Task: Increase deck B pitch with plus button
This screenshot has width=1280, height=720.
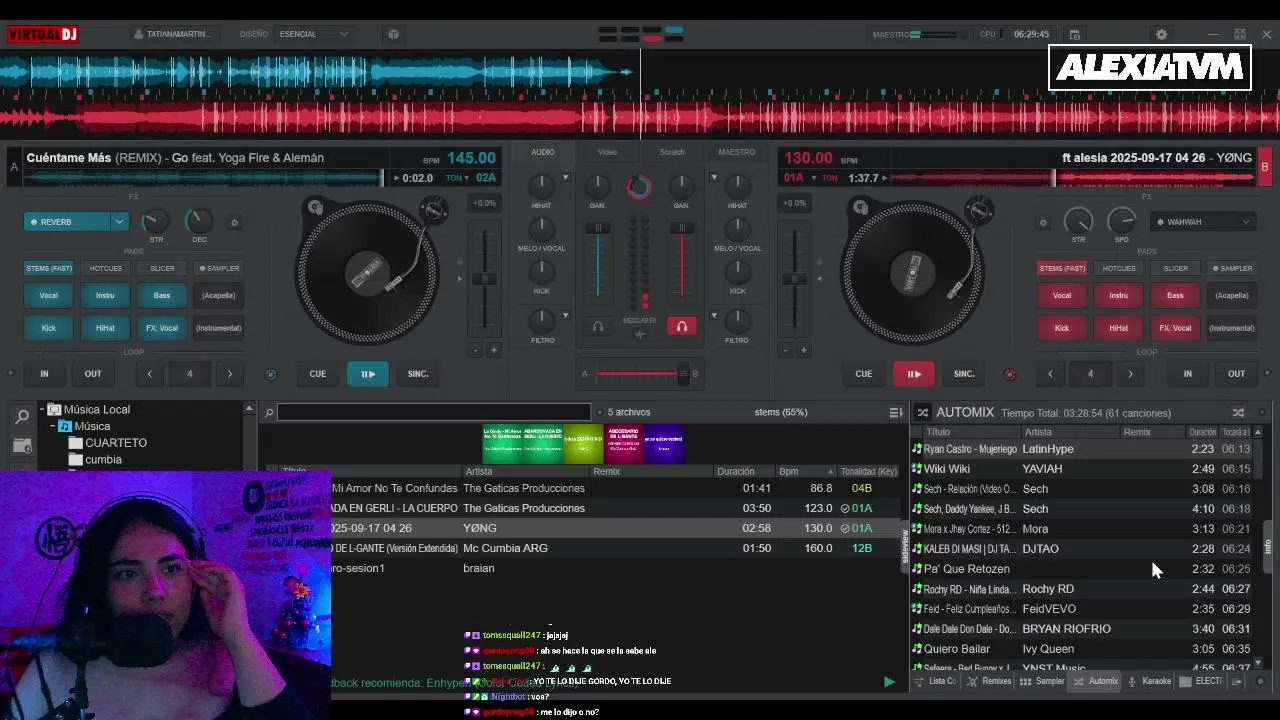Action: [x=803, y=350]
